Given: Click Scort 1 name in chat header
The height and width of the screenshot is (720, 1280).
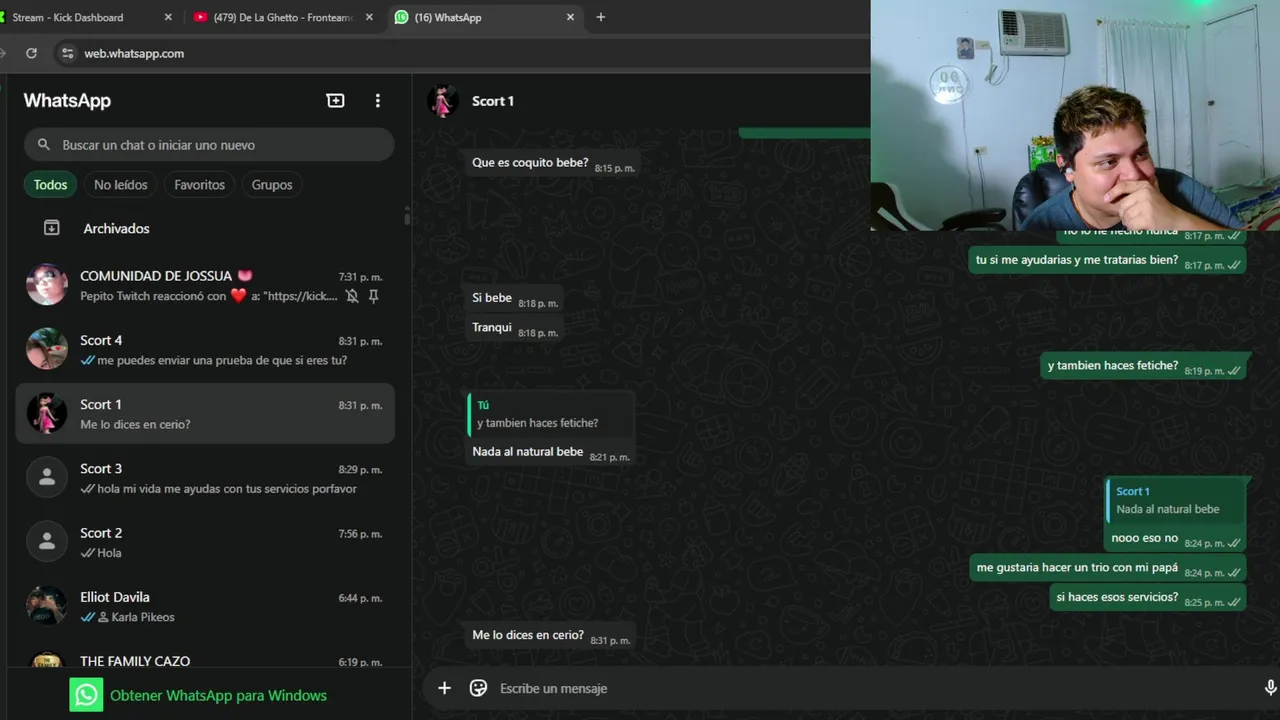Looking at the screenshot, I should (x=492, y=101).
